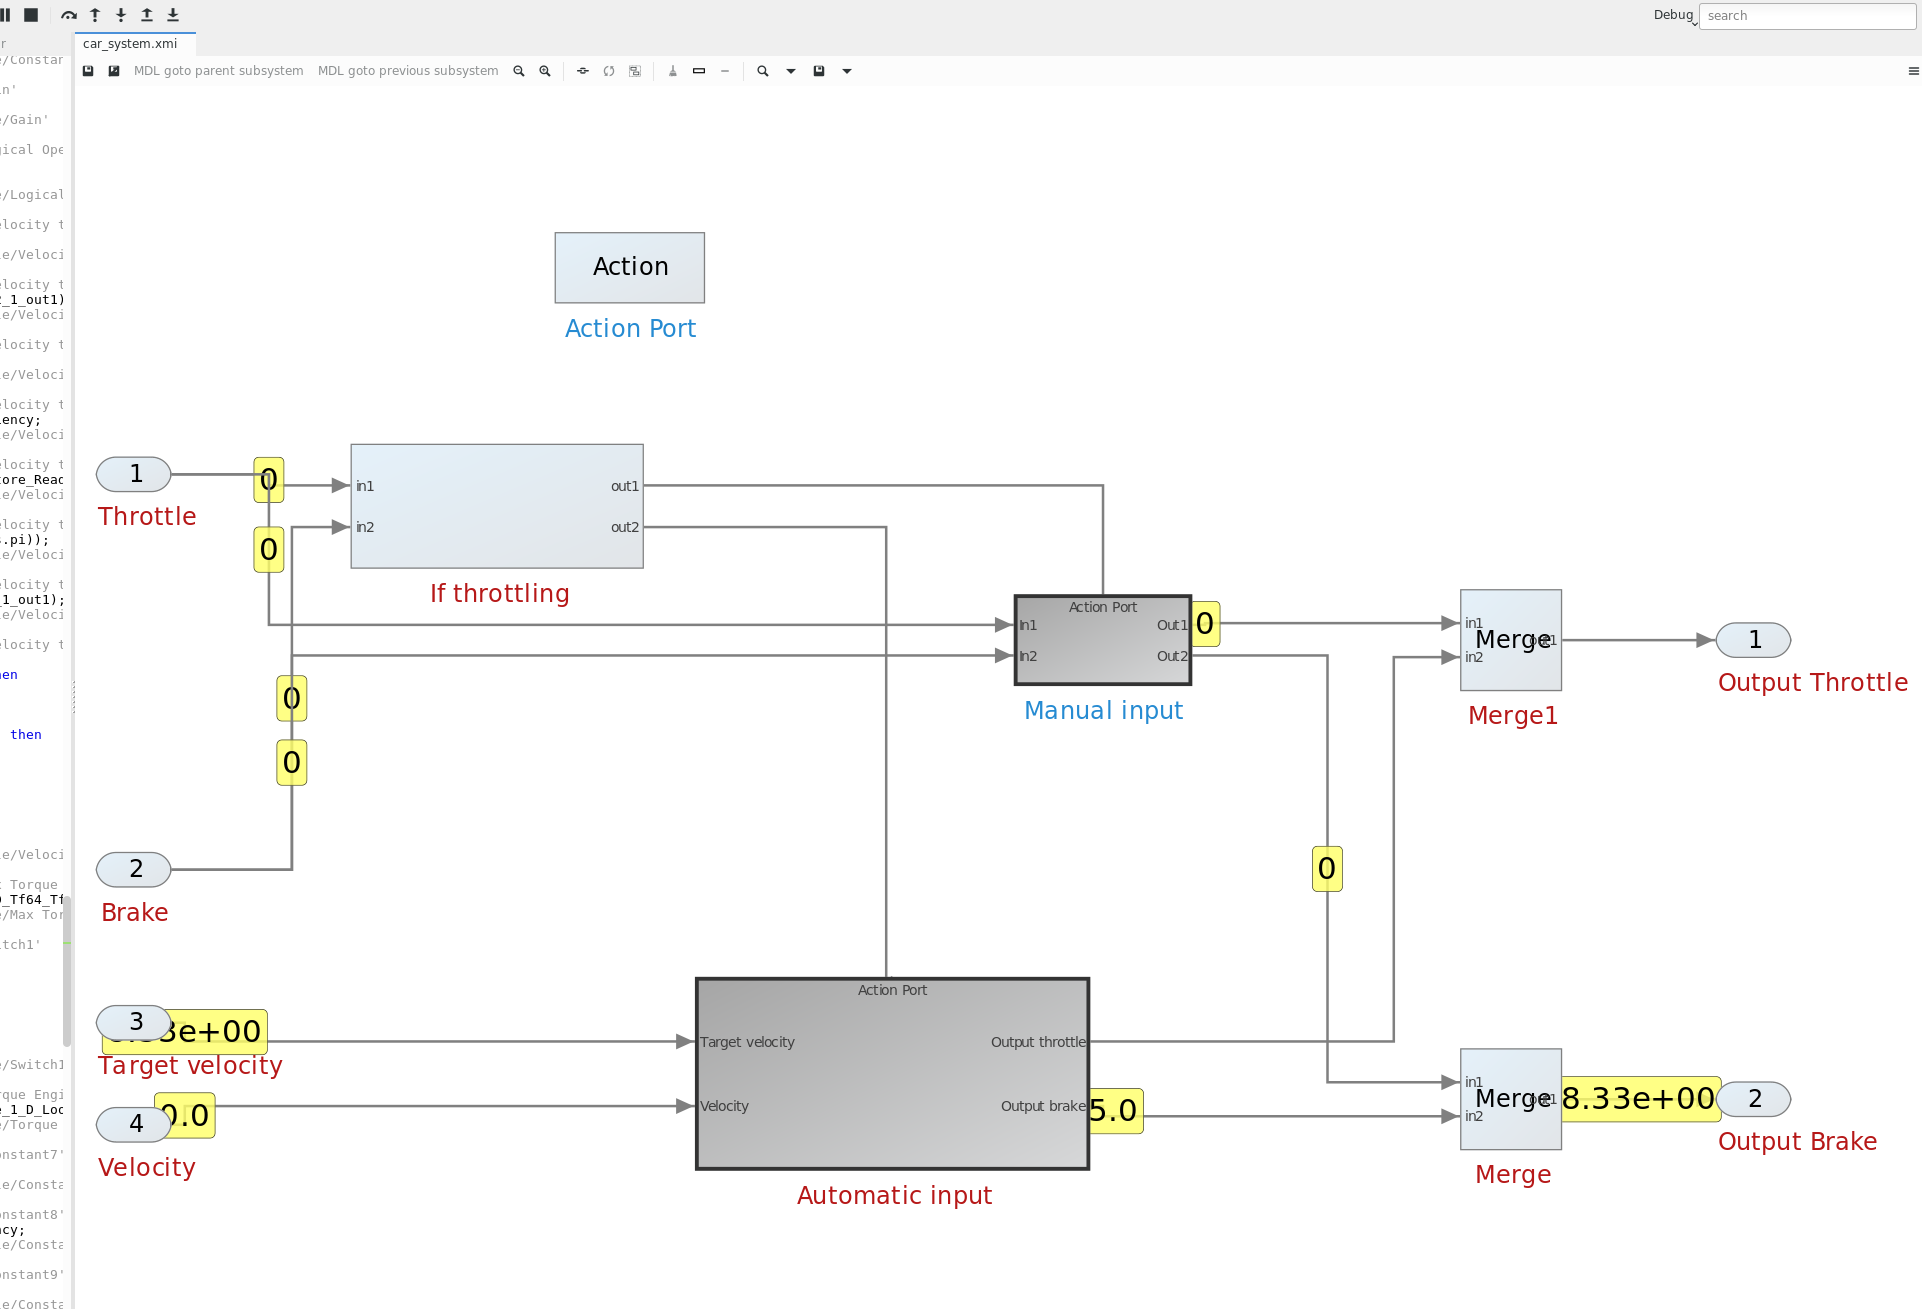Click the Action Port label

(x=630, y=328)
